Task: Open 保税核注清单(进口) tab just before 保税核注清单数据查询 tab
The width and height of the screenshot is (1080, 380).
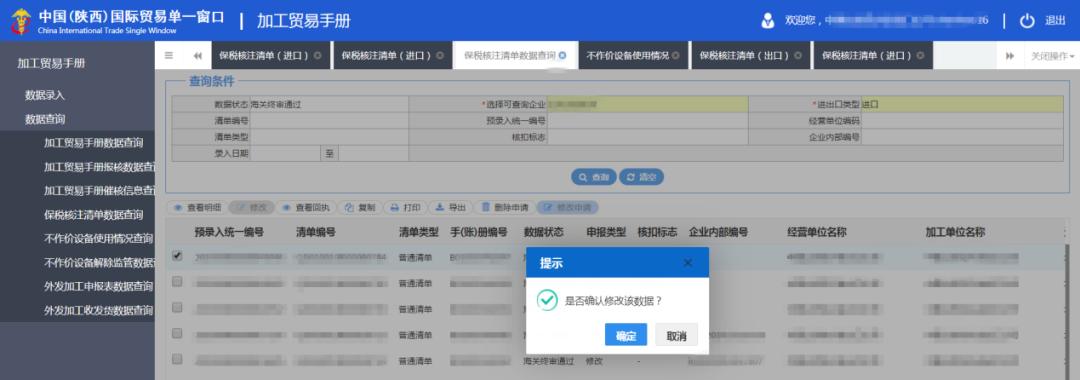Action: [x=387, y=56]
